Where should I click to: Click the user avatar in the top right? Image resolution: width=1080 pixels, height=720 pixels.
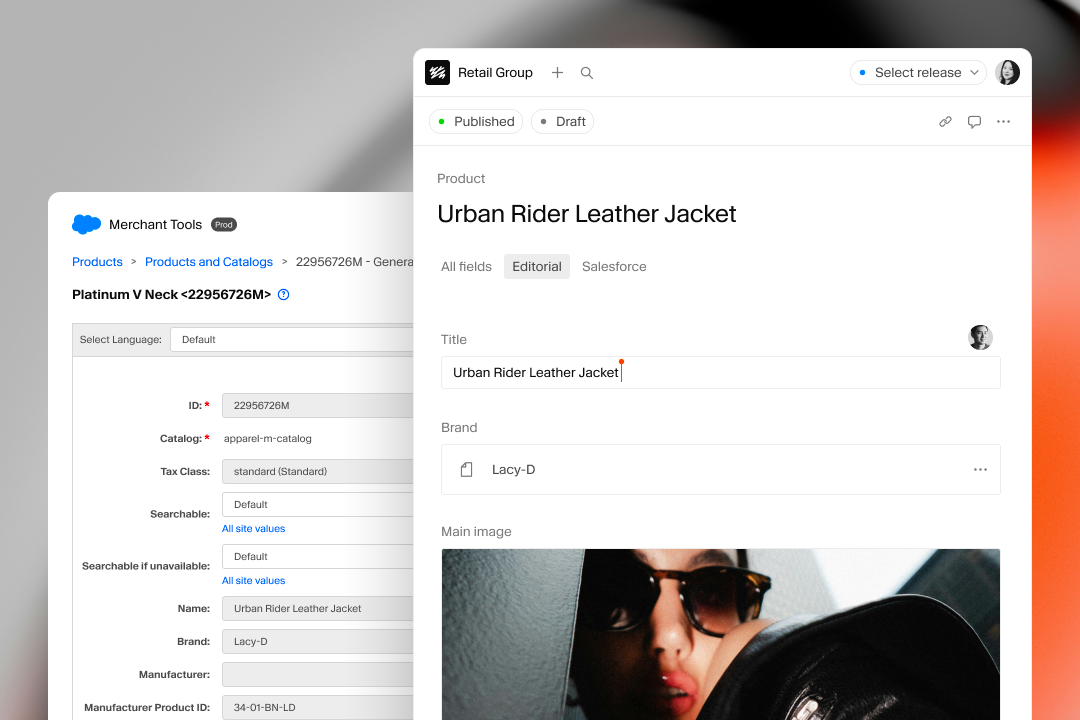click(x=1008, y=72)
